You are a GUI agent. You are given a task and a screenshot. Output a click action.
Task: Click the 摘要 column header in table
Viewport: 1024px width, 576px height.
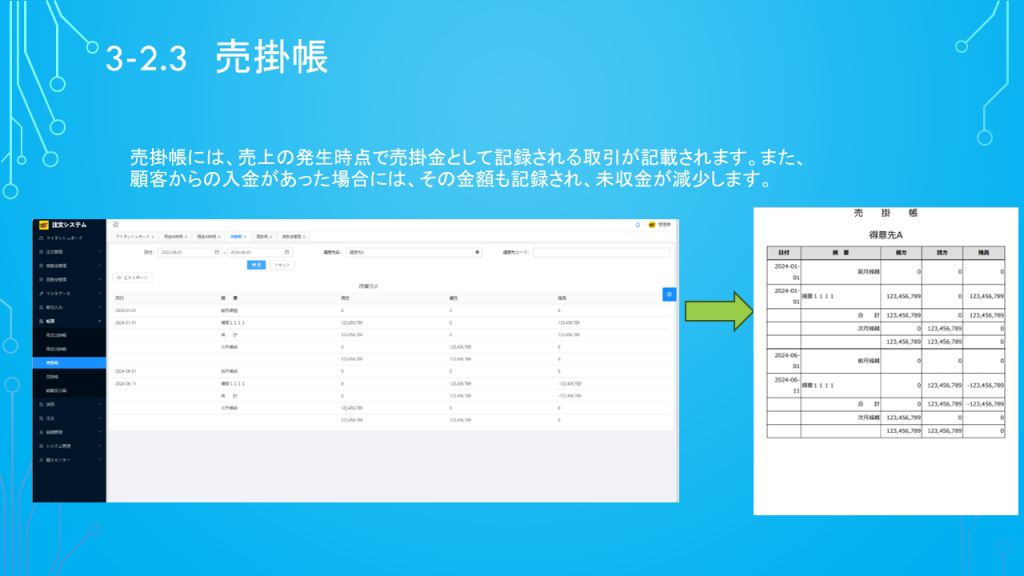tap(229, 298)
